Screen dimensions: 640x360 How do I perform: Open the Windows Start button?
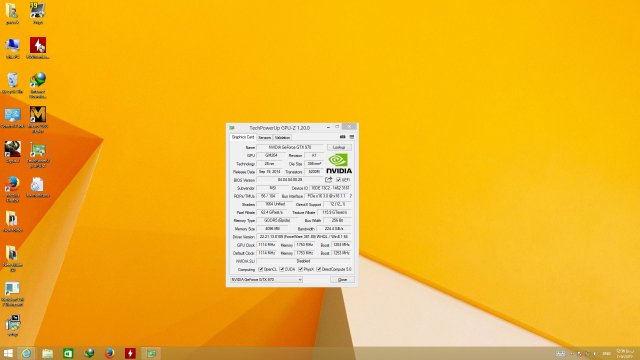point(8,353)
